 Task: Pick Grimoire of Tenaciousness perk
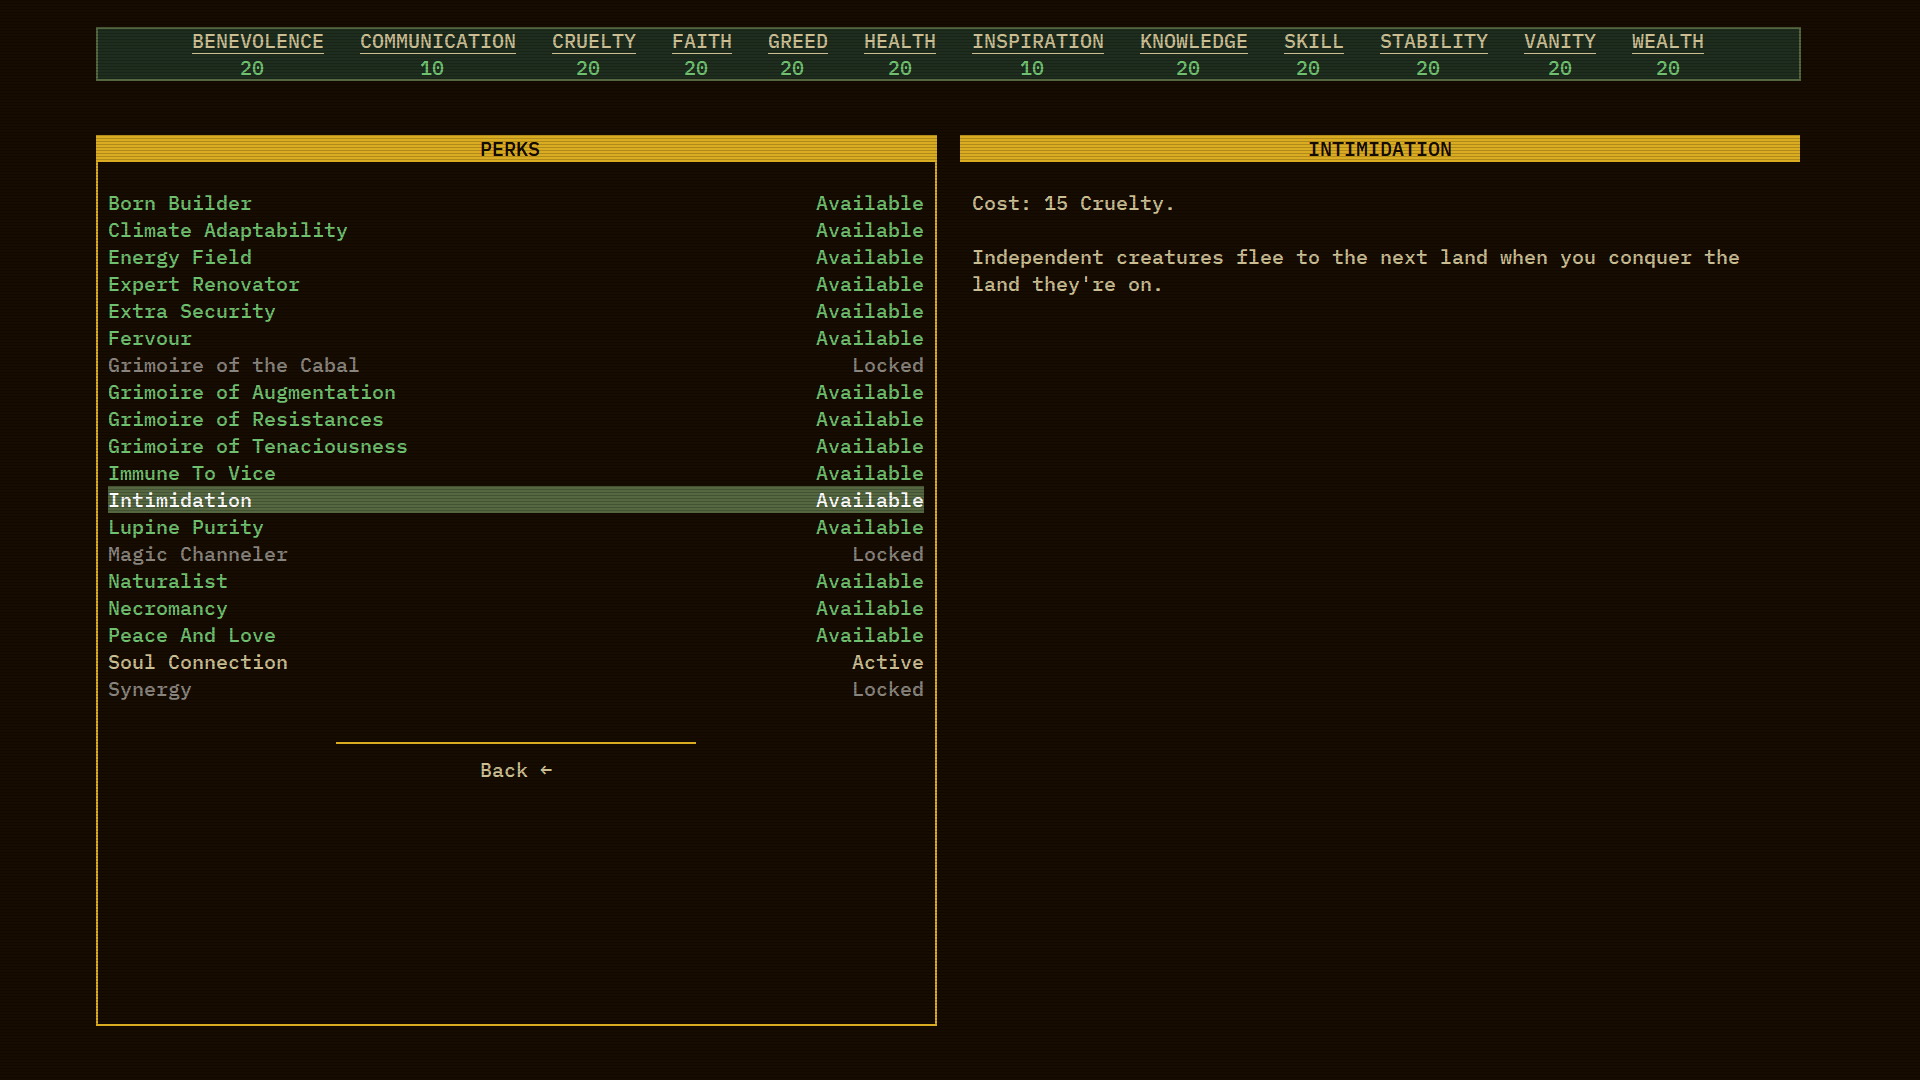tap(258, 446)
